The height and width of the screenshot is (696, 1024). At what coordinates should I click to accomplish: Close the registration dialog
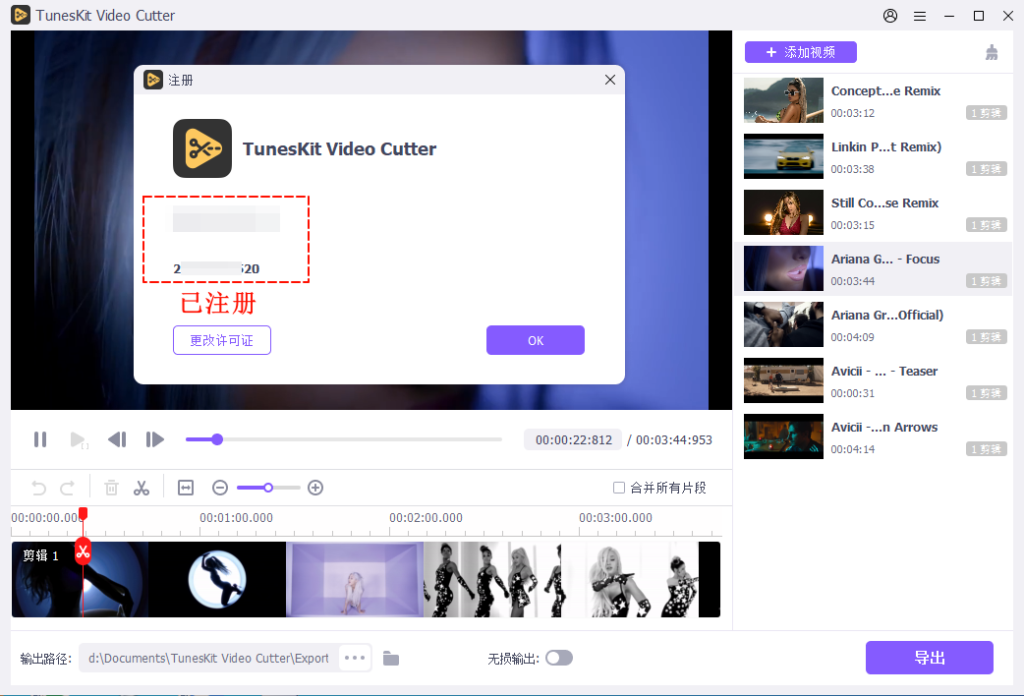610,80
